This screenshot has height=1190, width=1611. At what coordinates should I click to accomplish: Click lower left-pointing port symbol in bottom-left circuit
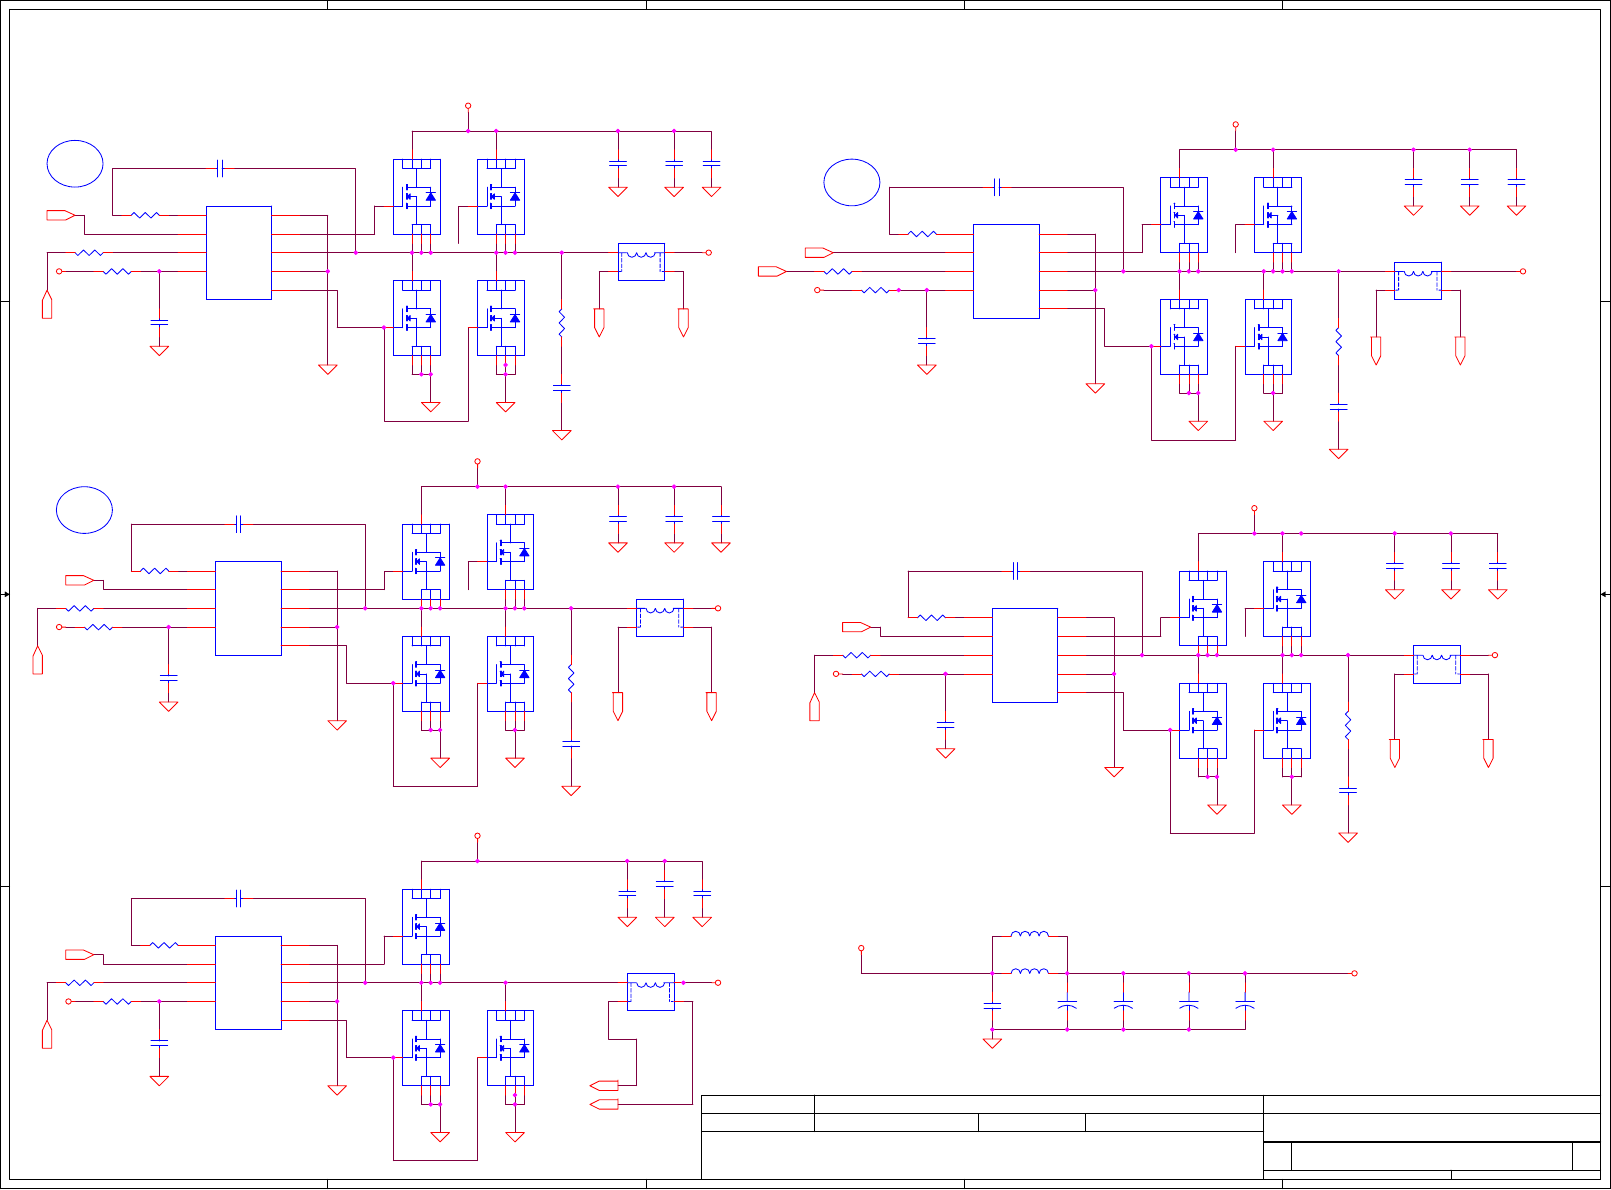604,1104
